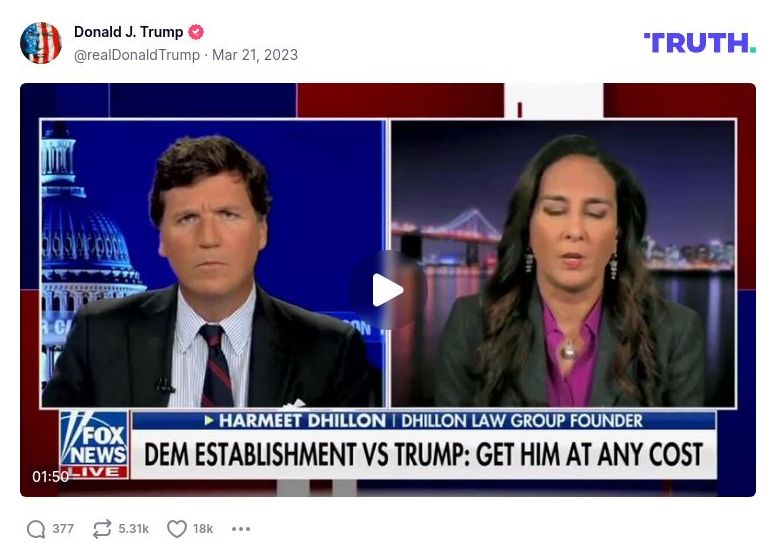Viewport: 777px width, 559px height.
Task: Click the DEM ESTABLISHMENT VS TRUMP headline banner
Action: [x=424, y=454]
